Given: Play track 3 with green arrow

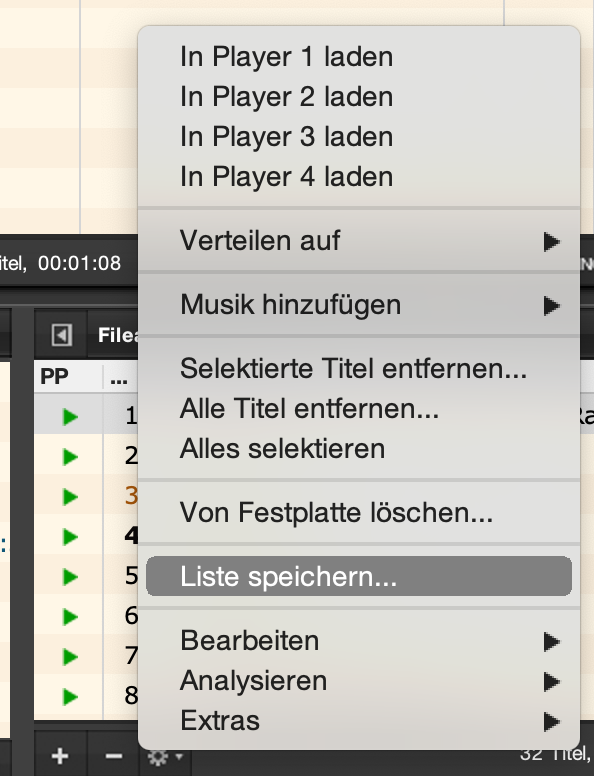Looking at the screenshot, I should click(x=70, y=497).
